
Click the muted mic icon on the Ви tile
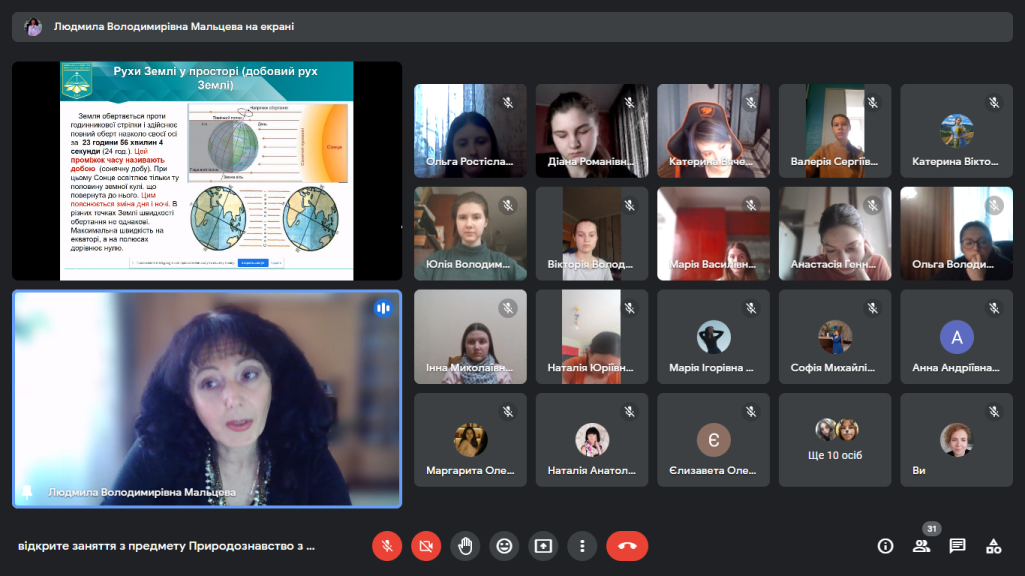point(994,411)
